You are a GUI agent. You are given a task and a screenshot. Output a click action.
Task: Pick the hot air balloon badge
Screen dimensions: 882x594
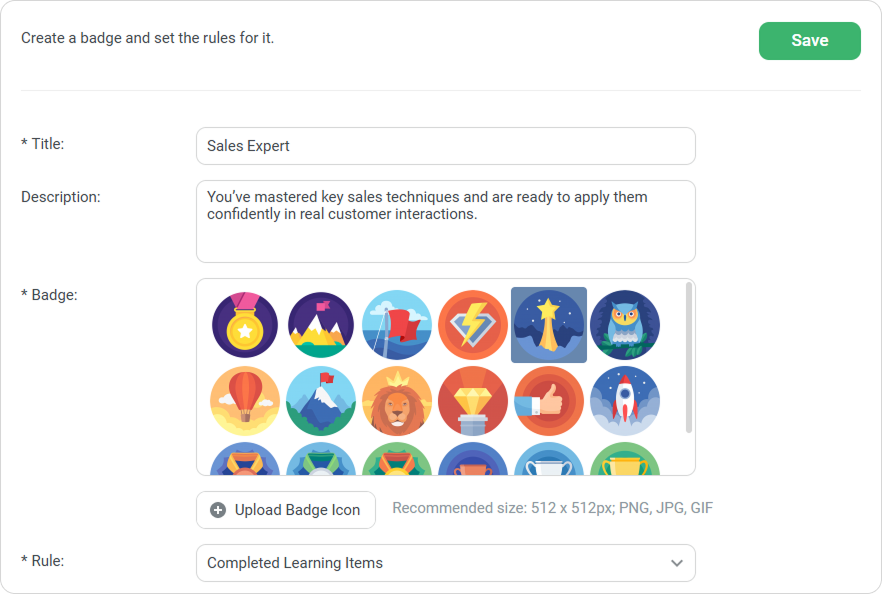click(x=245, y=401)
